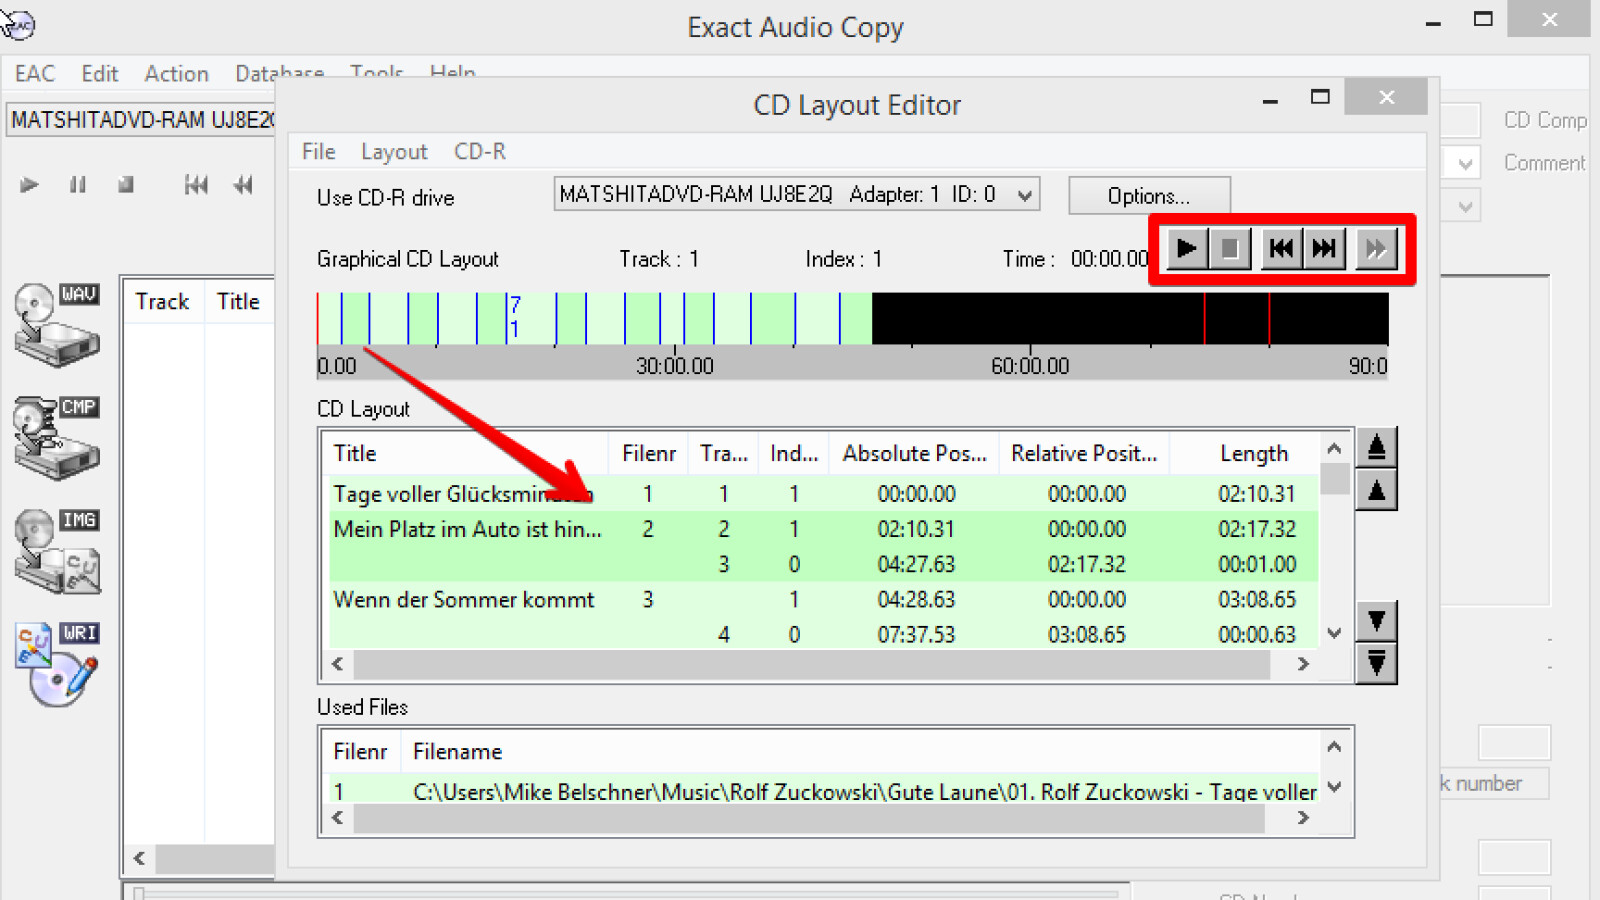
Task: Click track 7 marker in graphical layout
Action: point(514,316)
